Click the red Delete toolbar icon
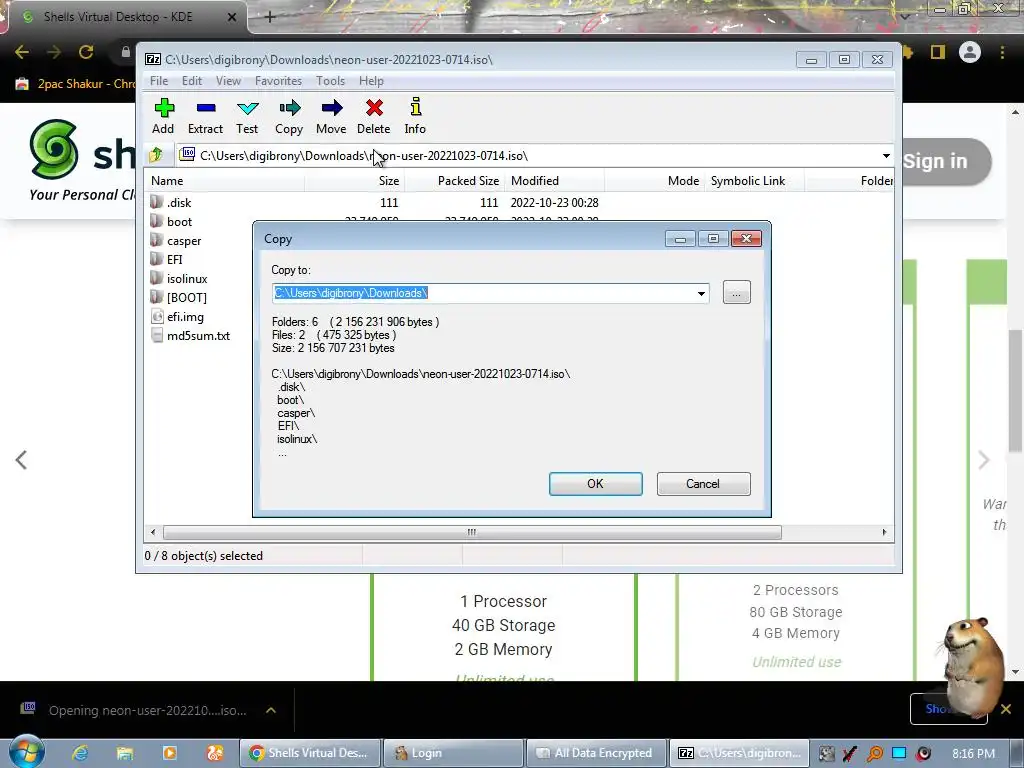The width and height of the screenshot is (1024, 768). 374,116
